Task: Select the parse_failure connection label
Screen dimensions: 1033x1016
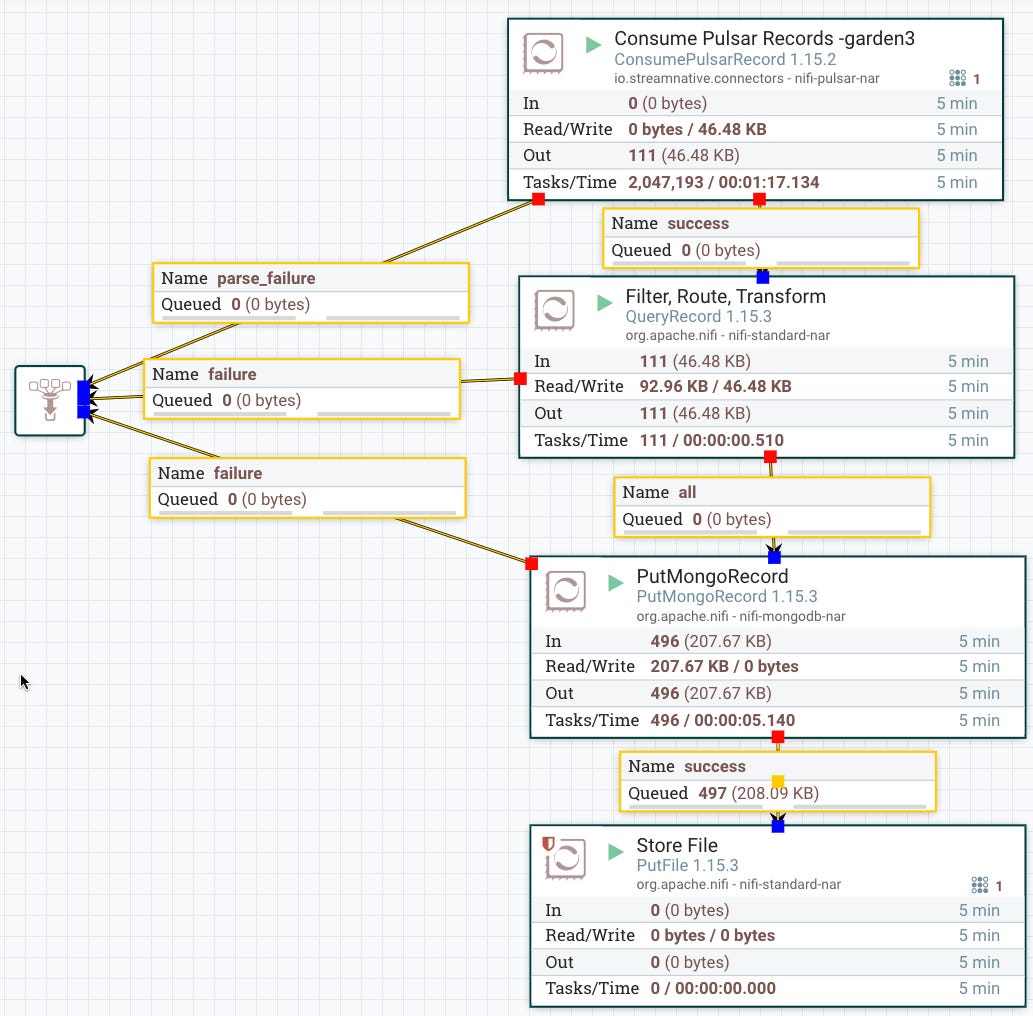Action: [x=310, y=291]
